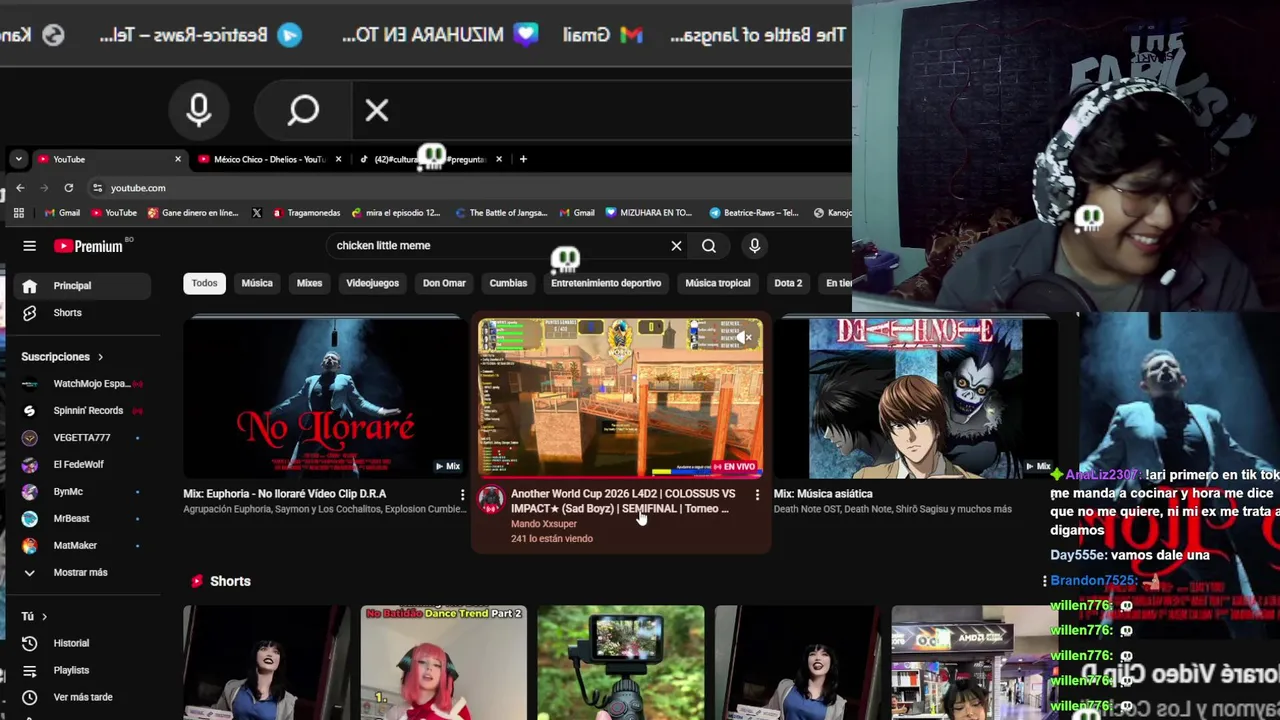Open the options menu for the No lloraré mix
This screenshot has height=720, width=1280.
(x=462, y=495)
